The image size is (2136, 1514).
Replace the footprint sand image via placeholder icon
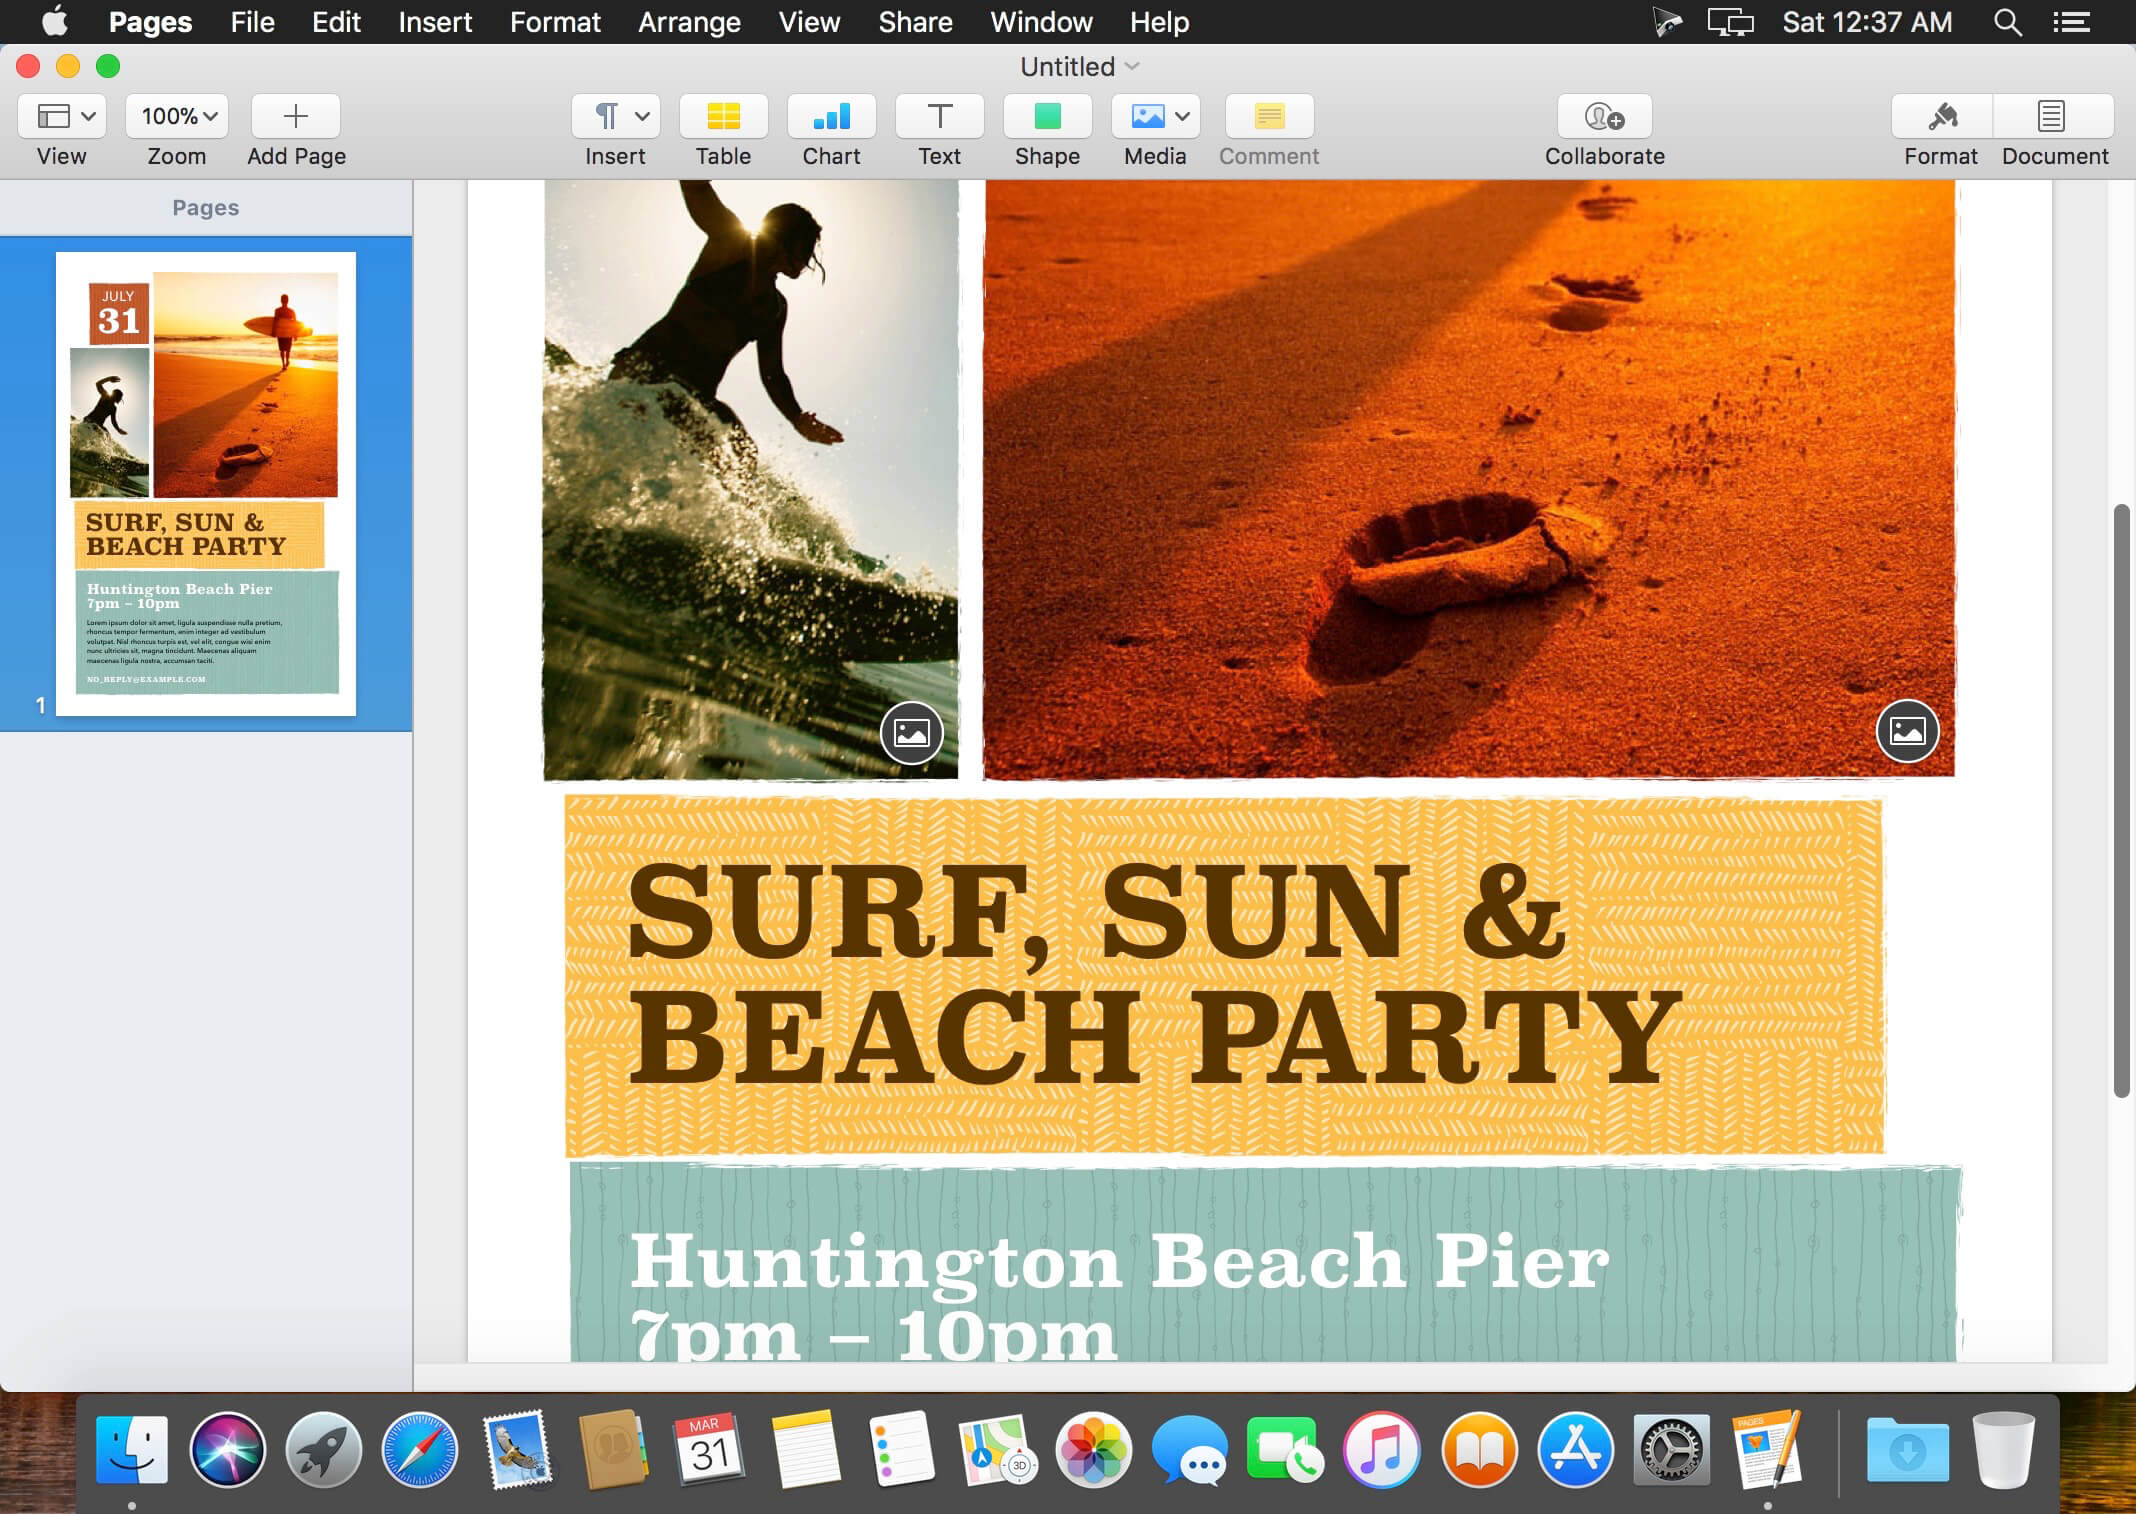(1907, 731)
